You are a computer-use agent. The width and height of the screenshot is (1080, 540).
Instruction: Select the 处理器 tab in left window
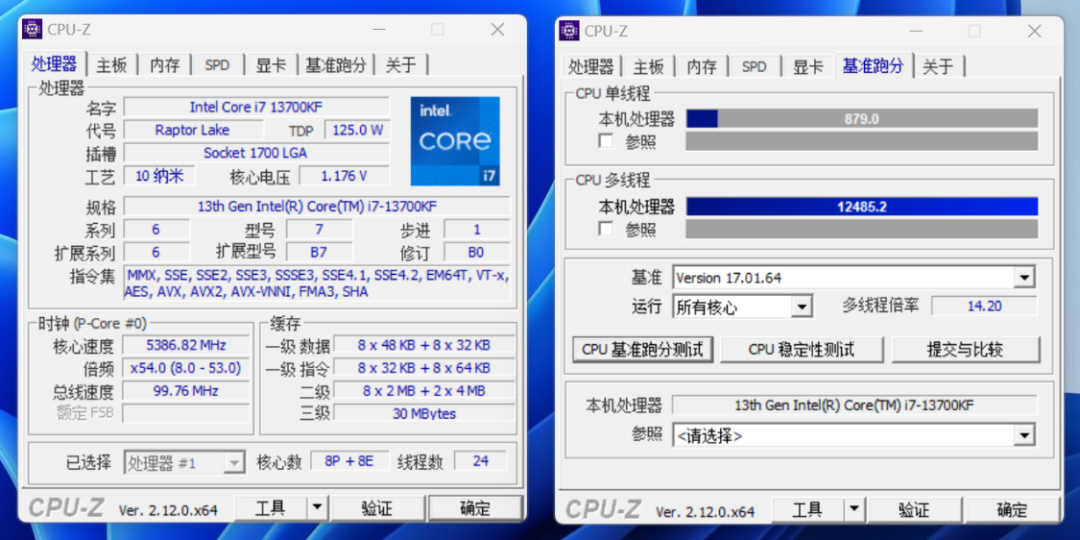pos(54,64)
